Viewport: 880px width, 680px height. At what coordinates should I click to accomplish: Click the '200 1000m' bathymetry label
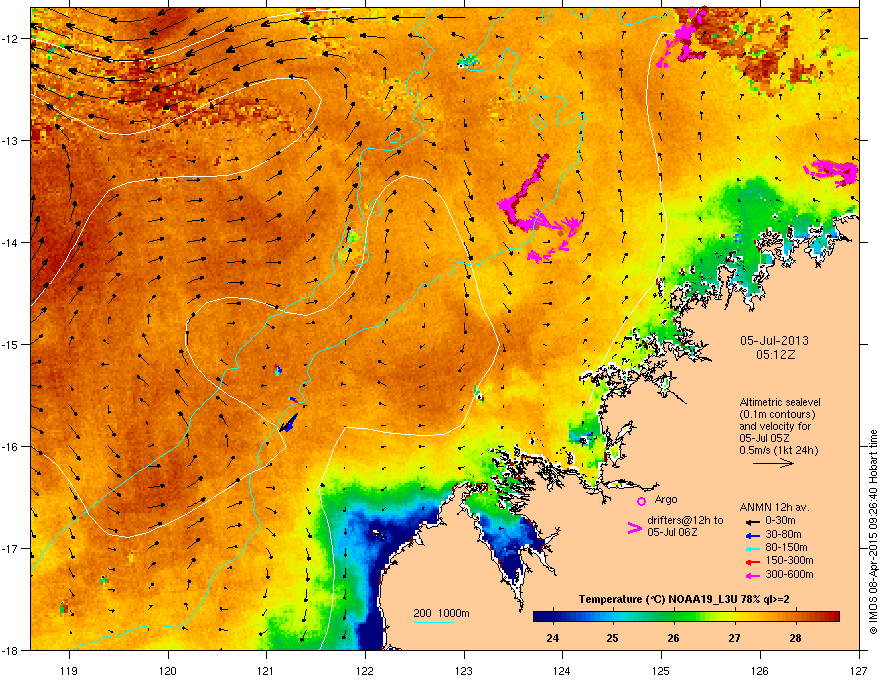(441, 613)
